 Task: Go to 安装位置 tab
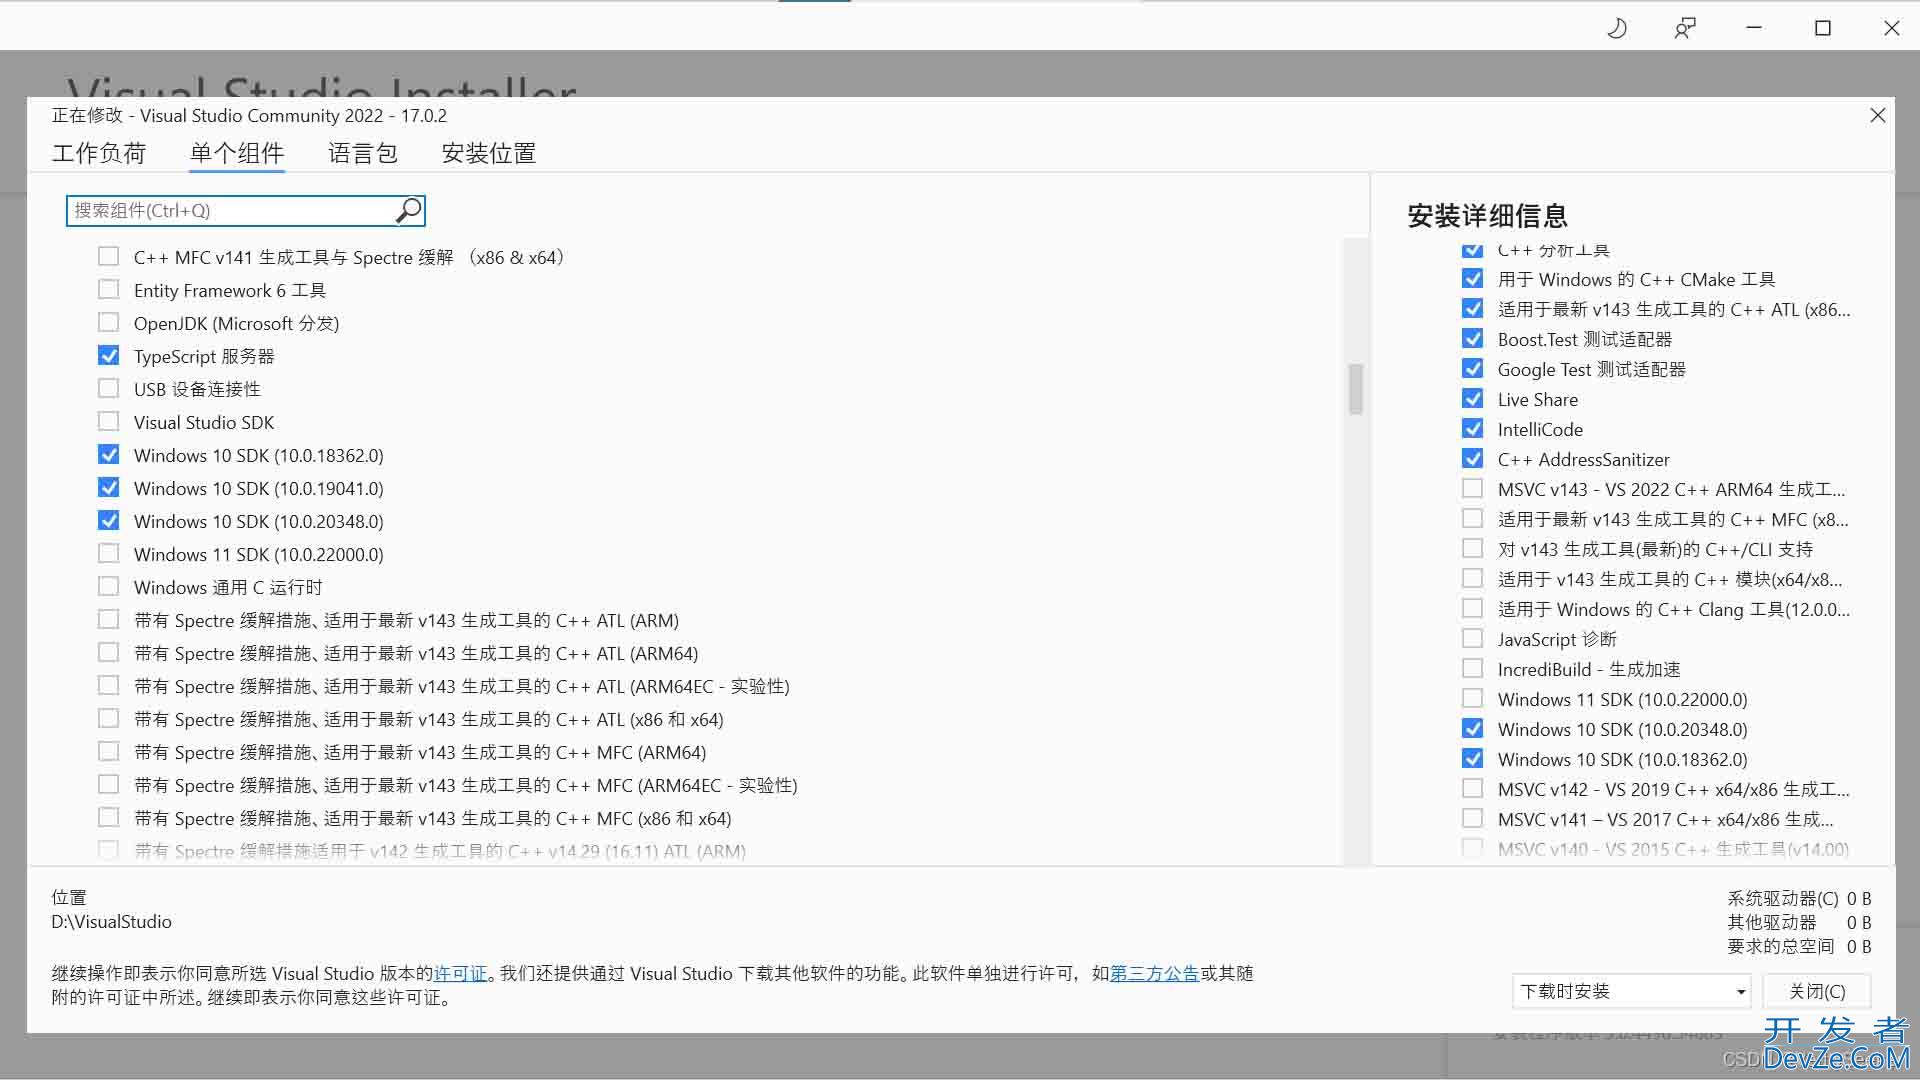(x=489, y=153)
